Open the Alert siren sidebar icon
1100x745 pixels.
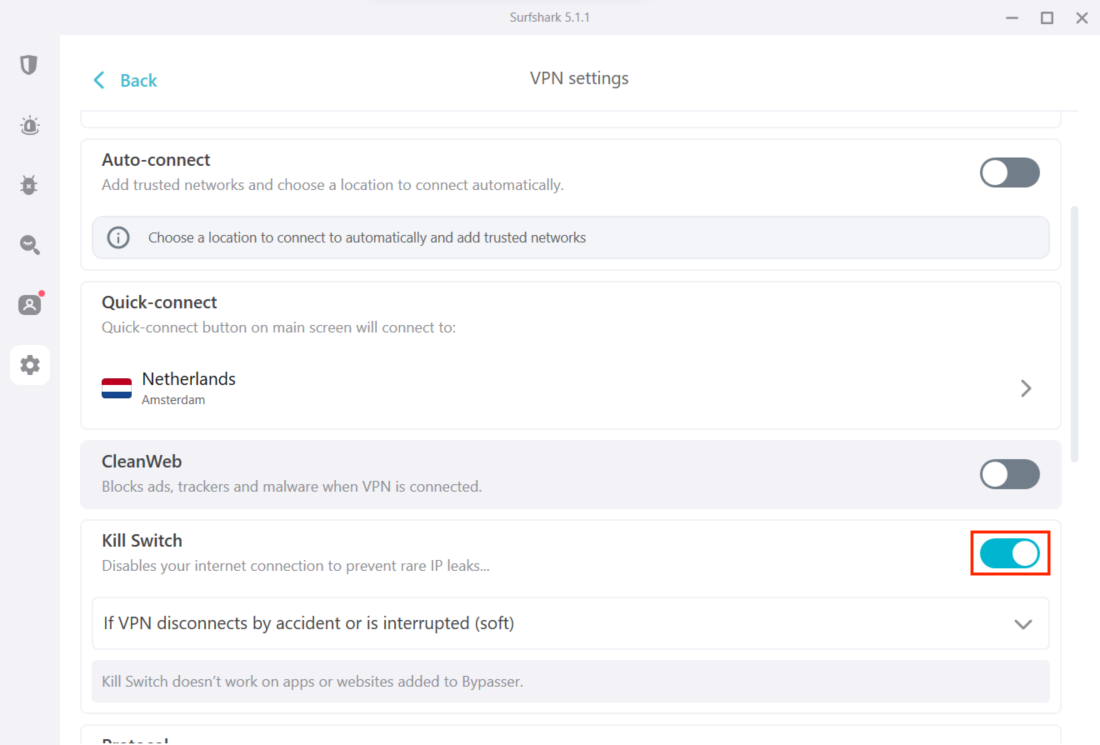pyautogui.click(x=29, y=126)
